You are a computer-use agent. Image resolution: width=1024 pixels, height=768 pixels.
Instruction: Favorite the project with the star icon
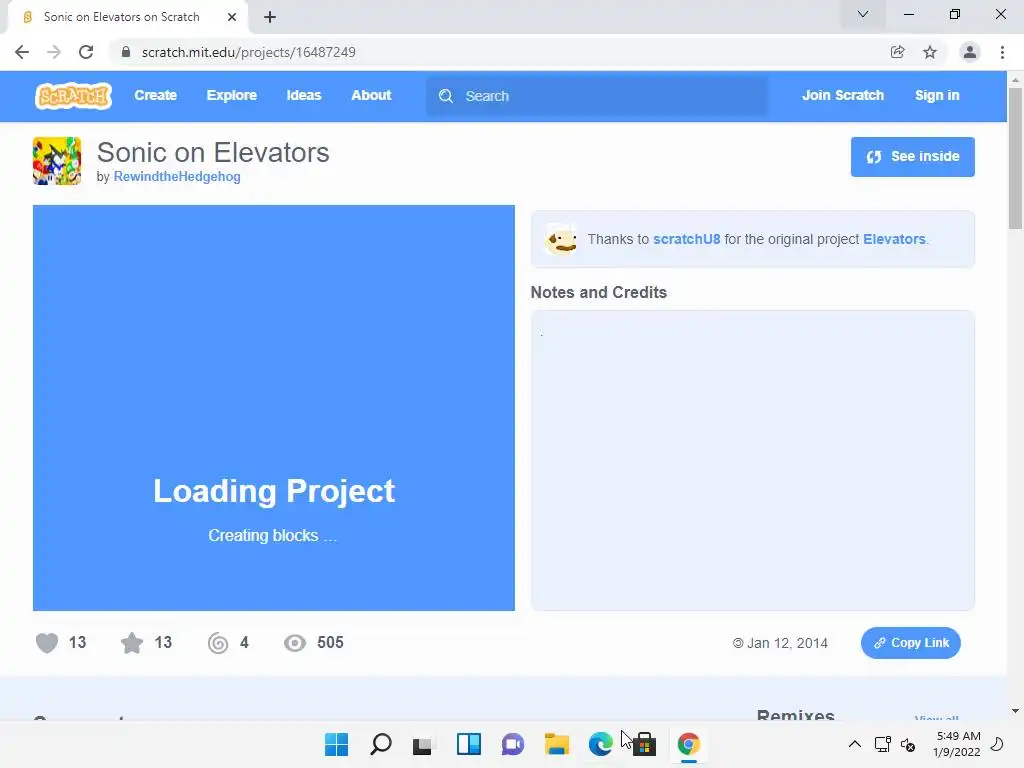click(x=132, y=643)
